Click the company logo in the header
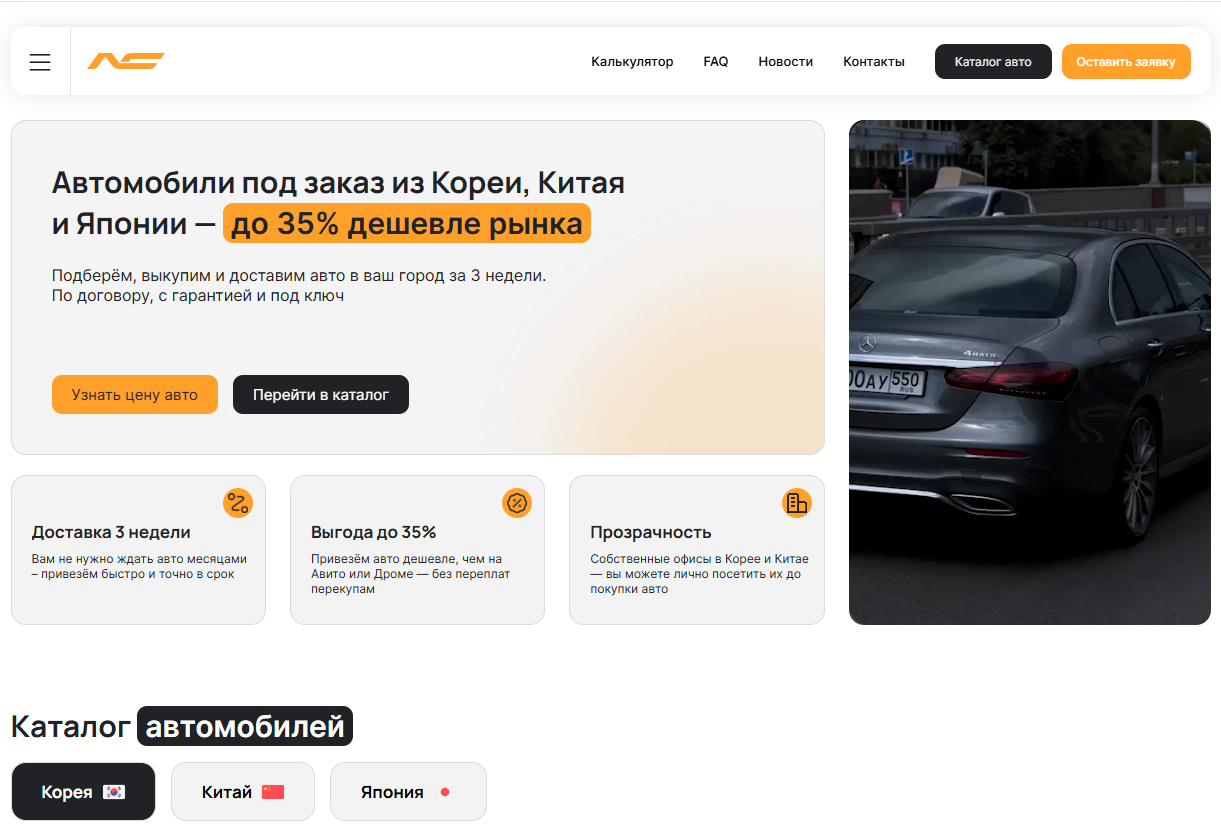This screenshot has width=1221, height=833. tap(126, 61)
